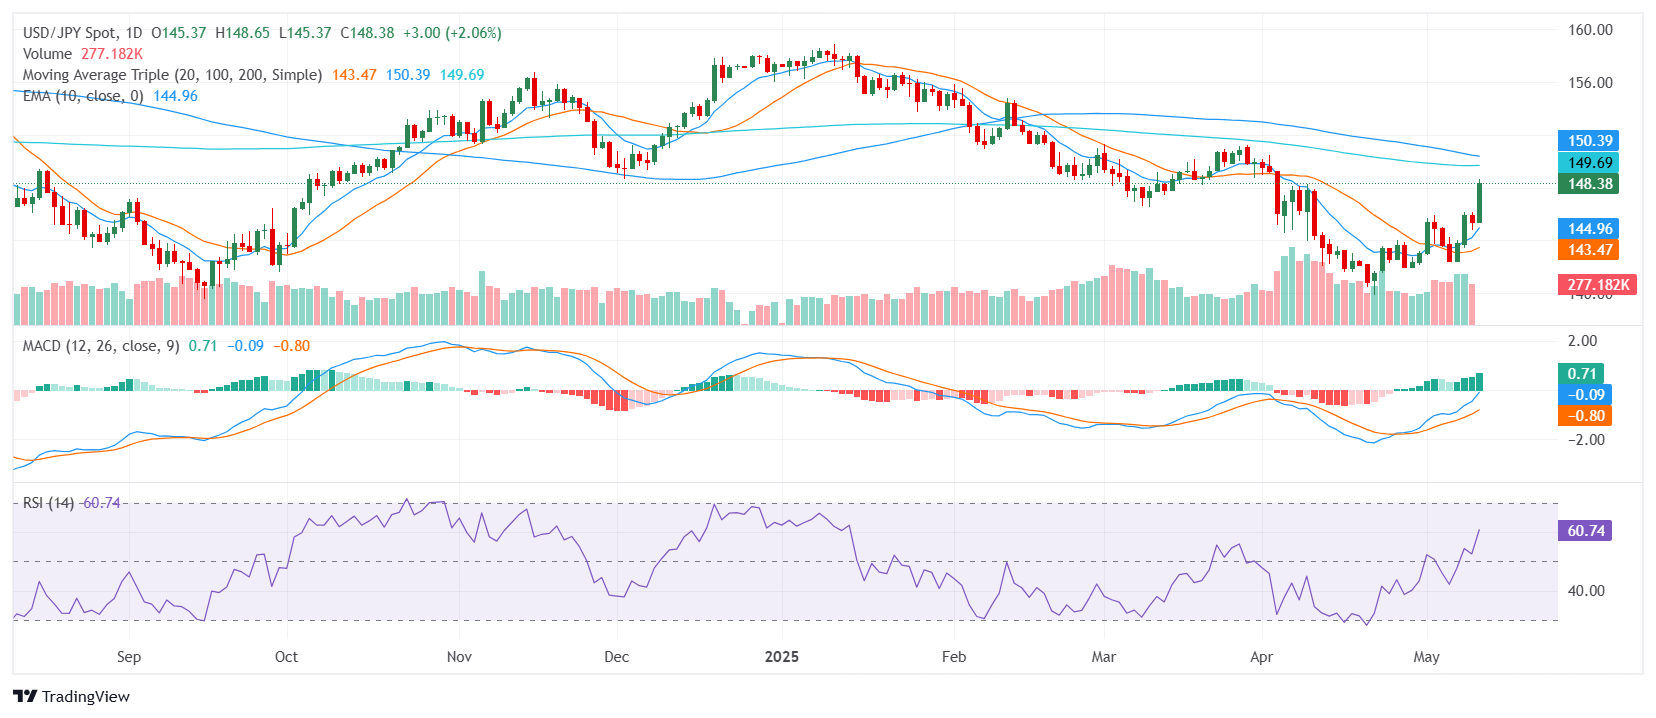Open the MACD (12, 26, close, 9) legend

101,346
